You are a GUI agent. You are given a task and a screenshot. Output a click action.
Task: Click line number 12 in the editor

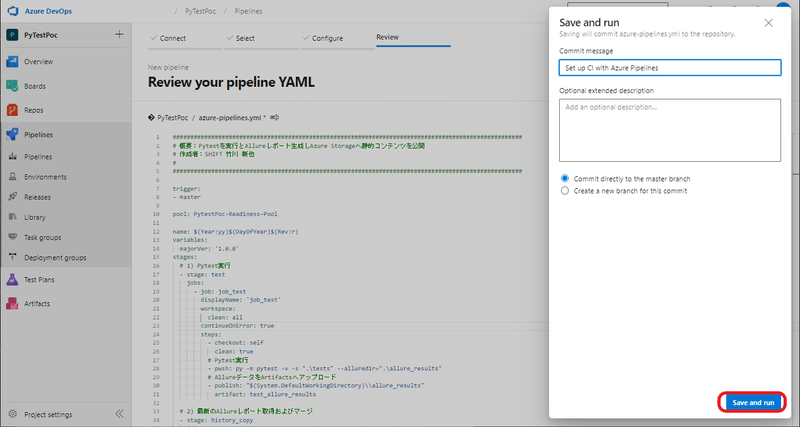tap(156, 232)
